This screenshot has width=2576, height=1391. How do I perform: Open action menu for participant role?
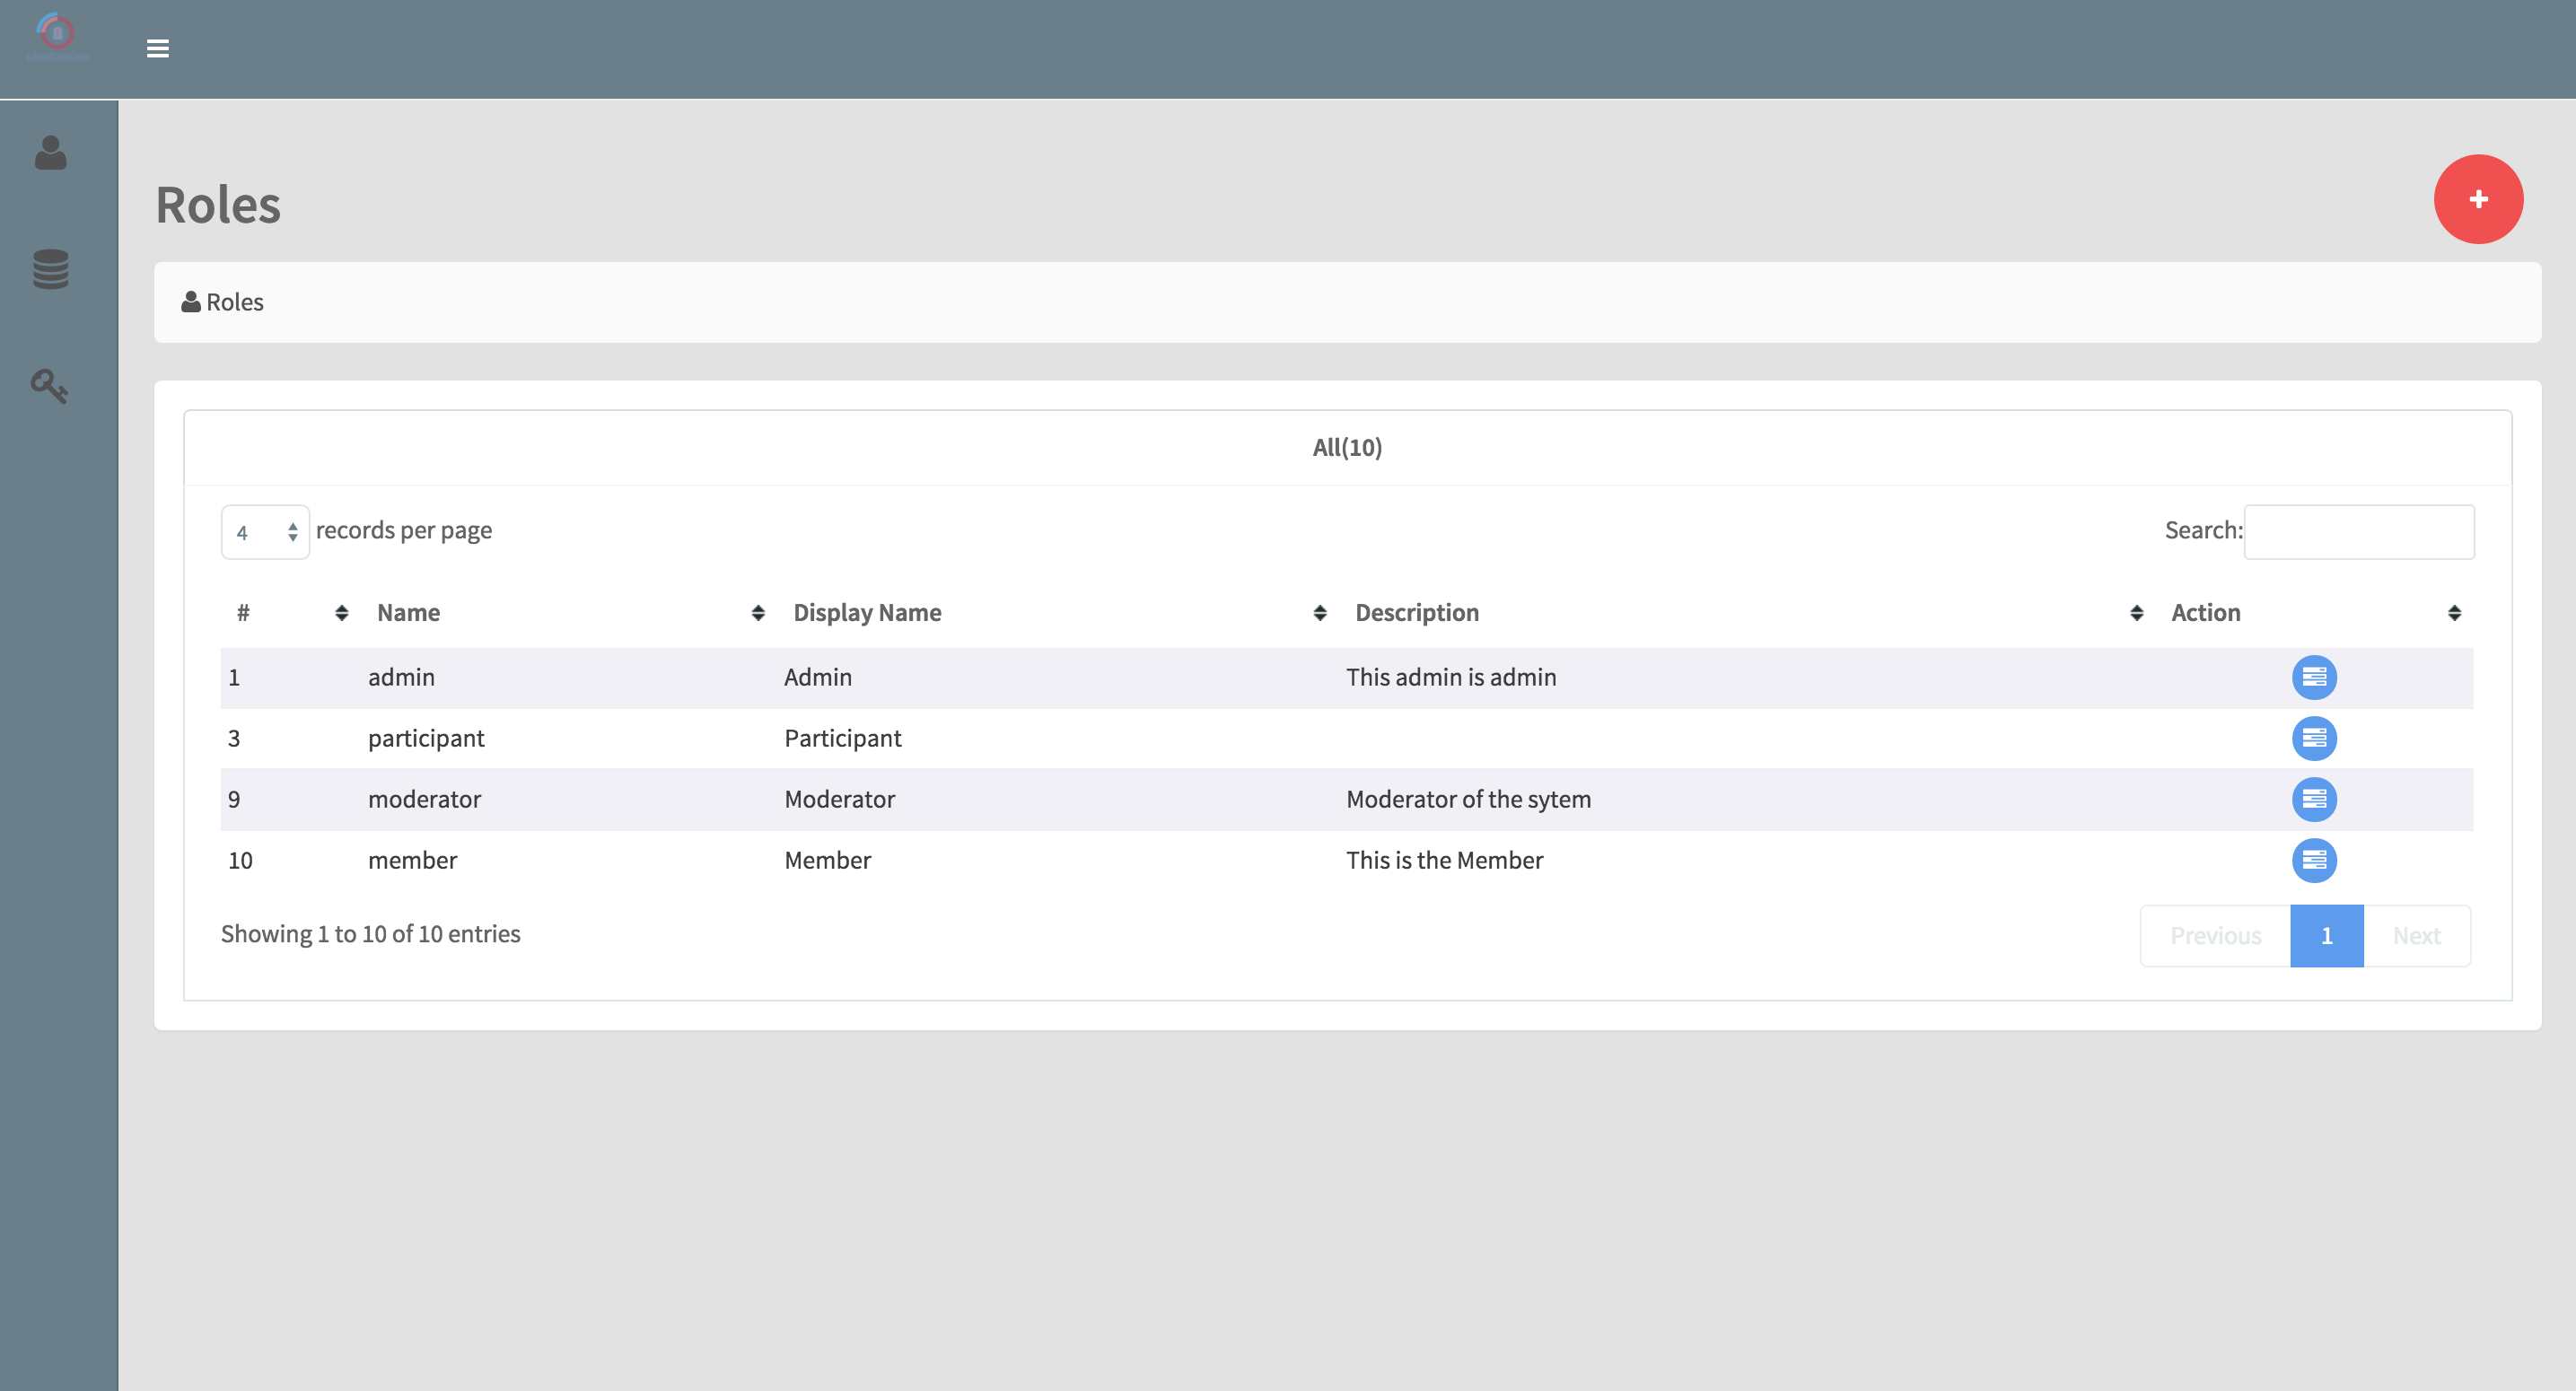pyautogui.click(x=2313, y=738)
